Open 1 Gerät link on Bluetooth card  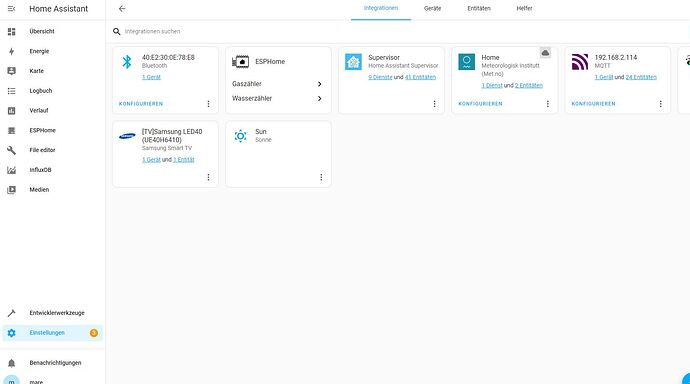pos(151,77)
